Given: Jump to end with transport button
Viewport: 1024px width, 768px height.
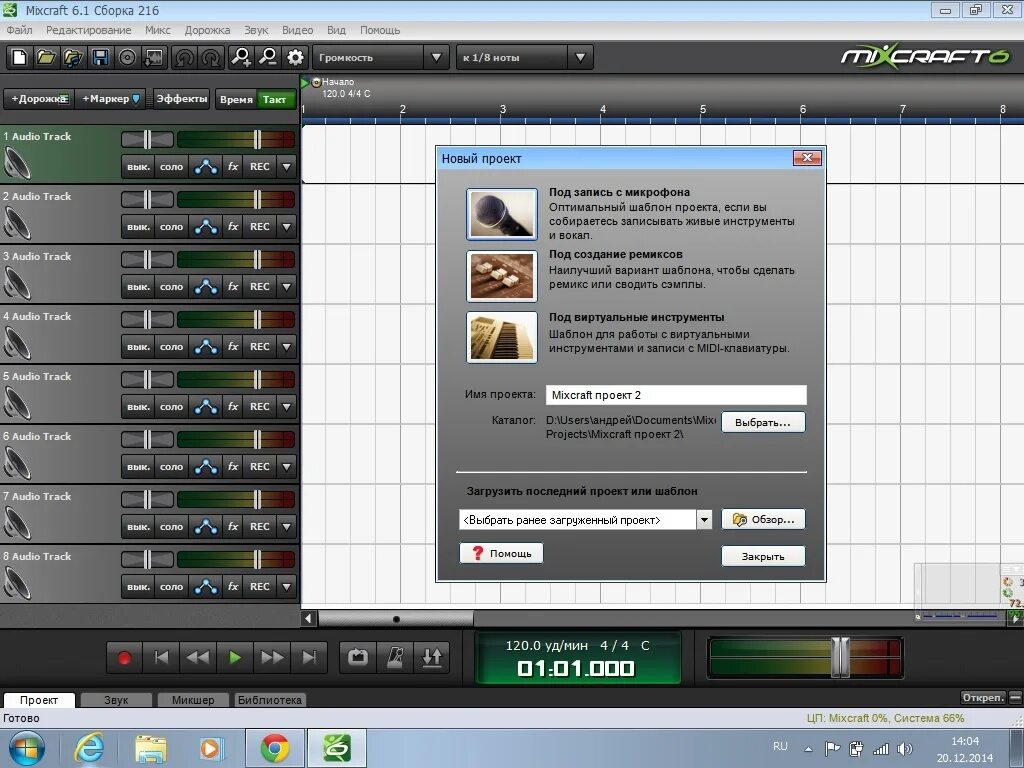Looking at the screenshot, I should pos(310,658).
